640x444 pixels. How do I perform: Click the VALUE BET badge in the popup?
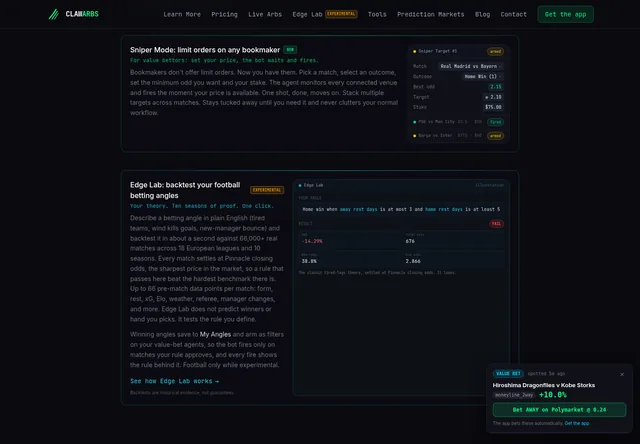pyautogui.click(x=508, y=373)
